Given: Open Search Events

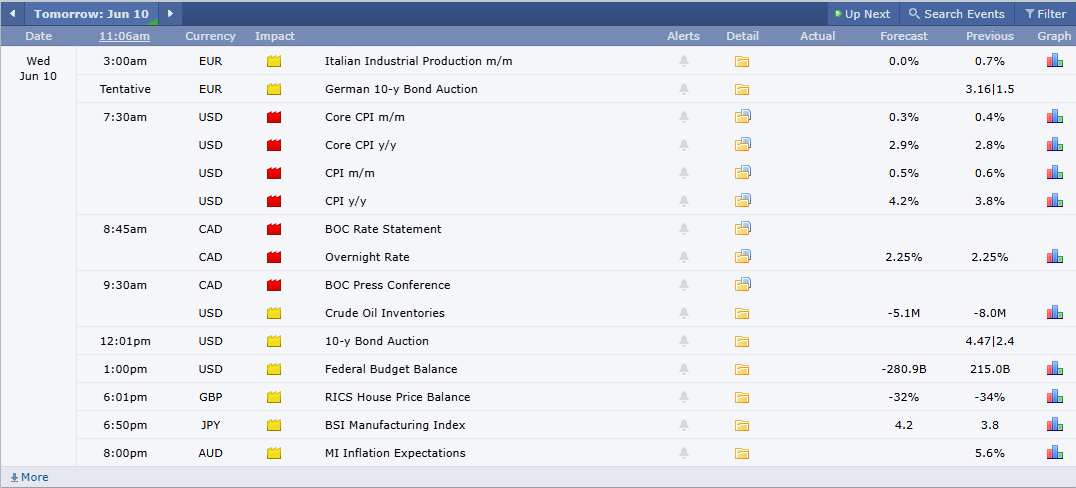Looking at the screenshot, I should pyautogui.click(x=957, y=14).
